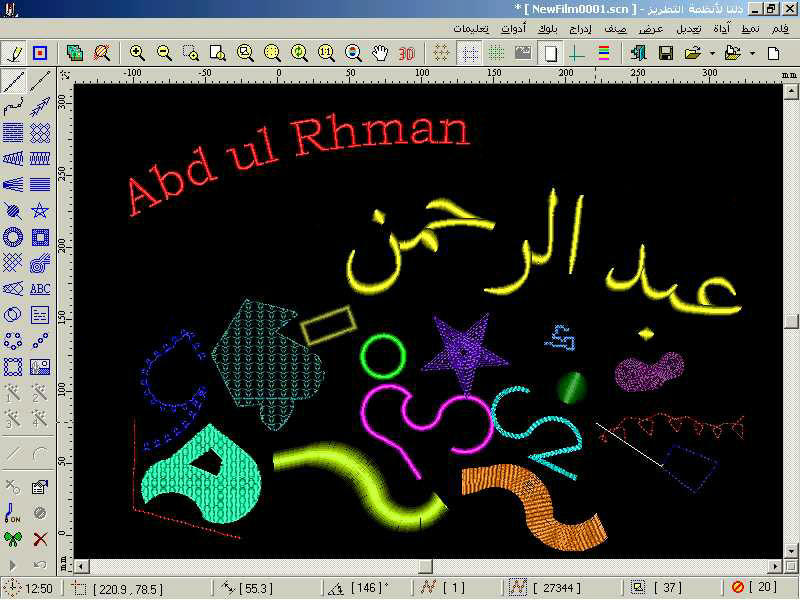The image size is (800, 600).
Task: Click the horizontal scrollbar thumb
Action: click(x=425, y=567)
